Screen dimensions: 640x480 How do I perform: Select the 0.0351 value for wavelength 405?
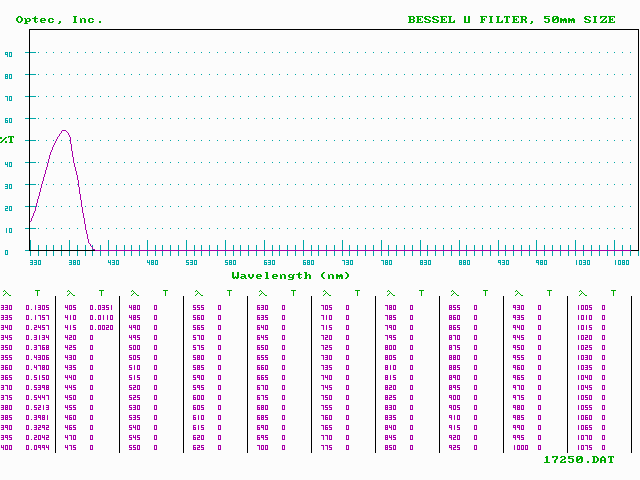point(101,308)
